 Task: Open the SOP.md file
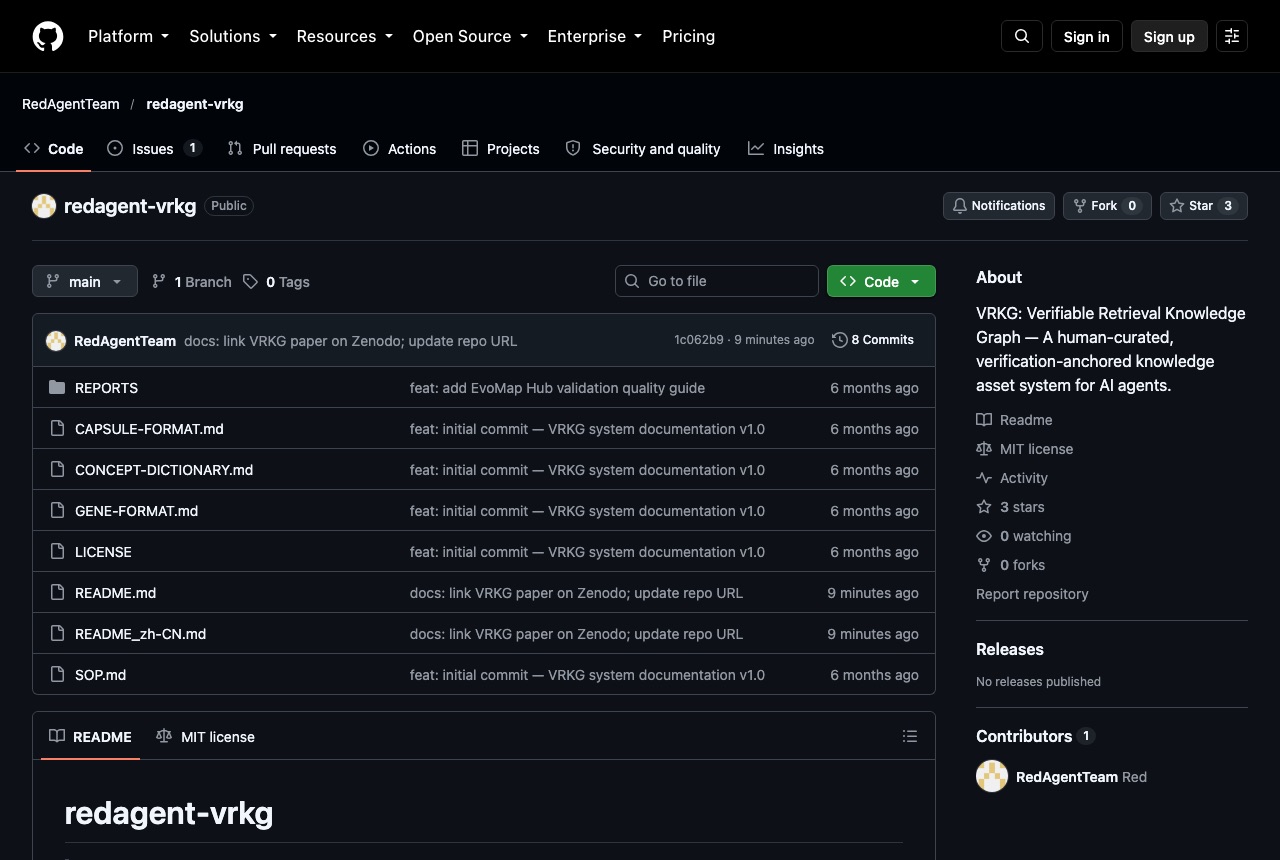100,675
